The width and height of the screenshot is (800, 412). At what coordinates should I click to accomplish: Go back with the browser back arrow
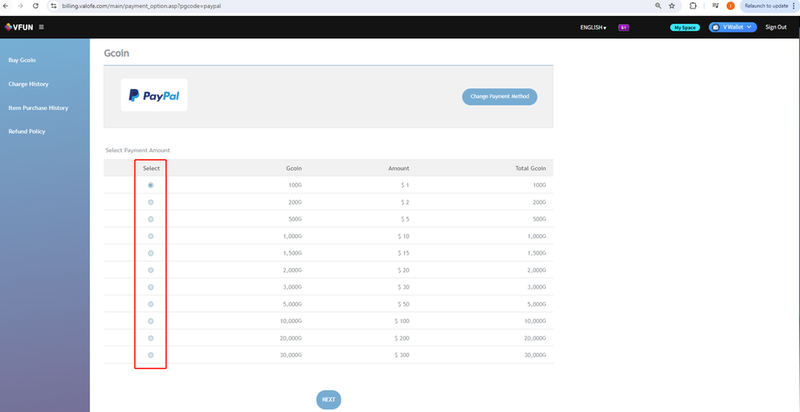(6, 6)
